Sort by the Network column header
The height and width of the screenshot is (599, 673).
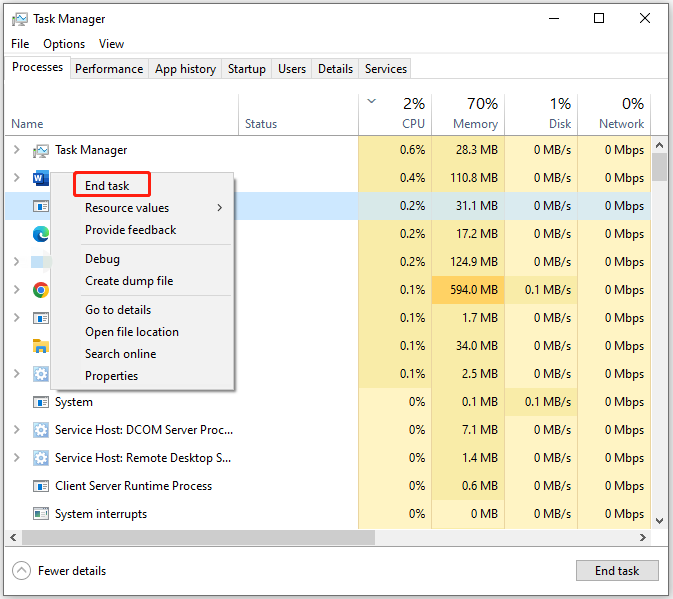614,115
